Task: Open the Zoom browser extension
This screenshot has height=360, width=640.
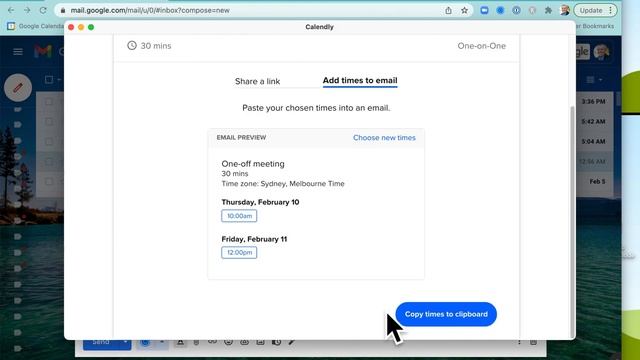Action: coord(484,11)
